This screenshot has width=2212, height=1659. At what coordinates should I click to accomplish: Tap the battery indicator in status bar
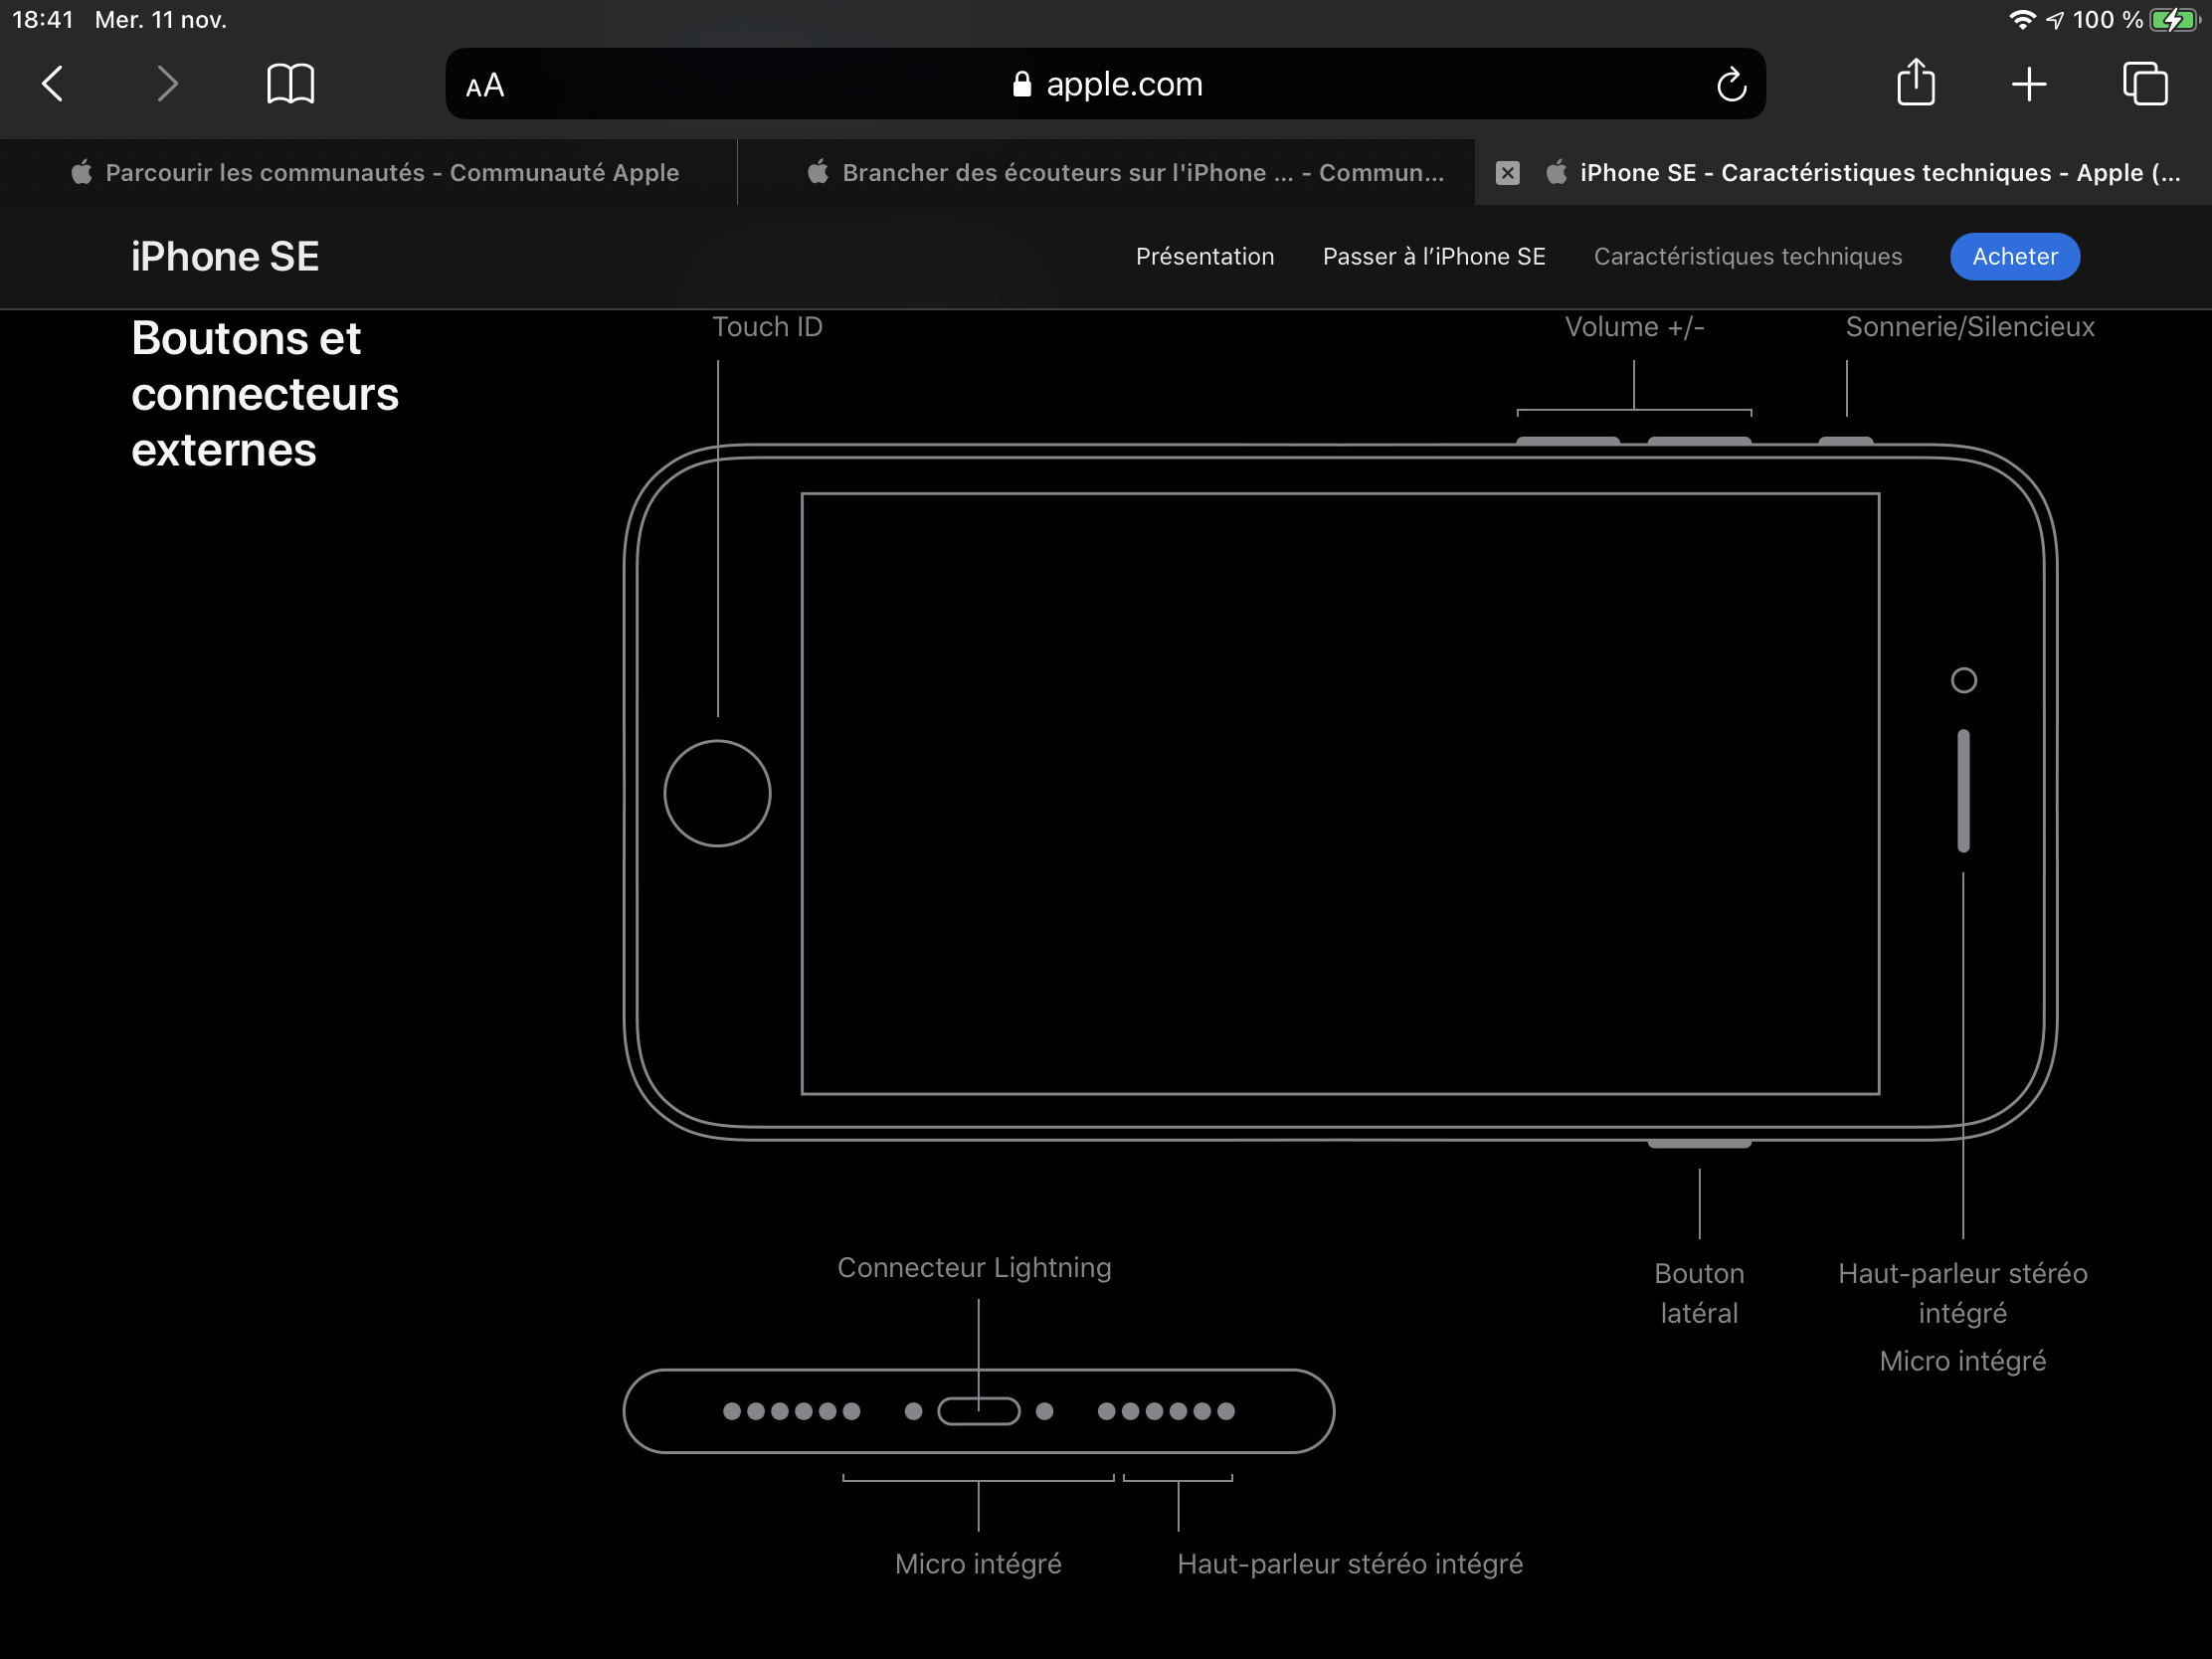tap(2172, 20)
